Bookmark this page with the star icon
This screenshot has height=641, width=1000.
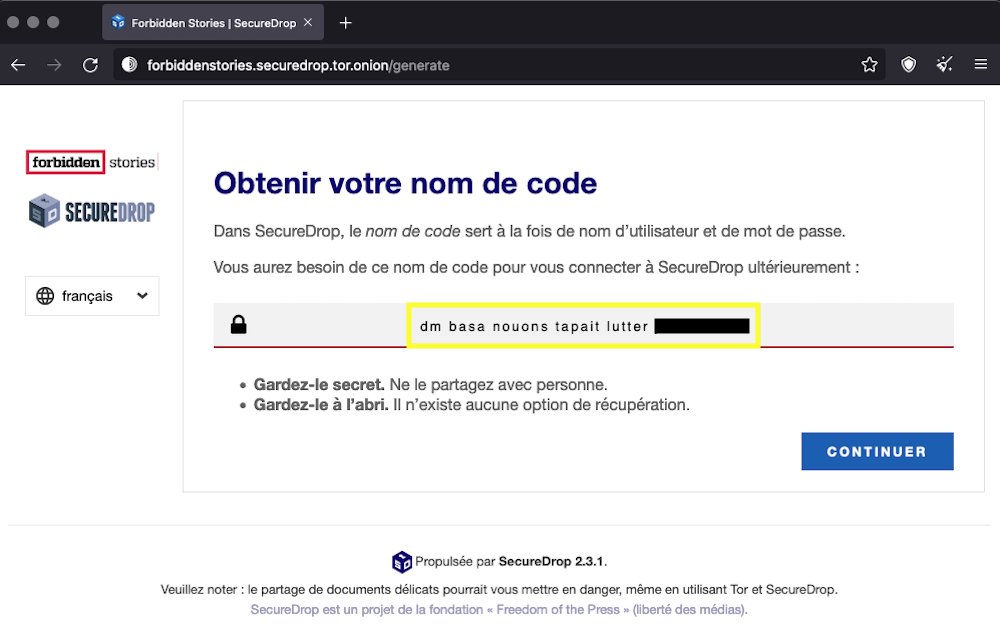(x=869, y=65)
